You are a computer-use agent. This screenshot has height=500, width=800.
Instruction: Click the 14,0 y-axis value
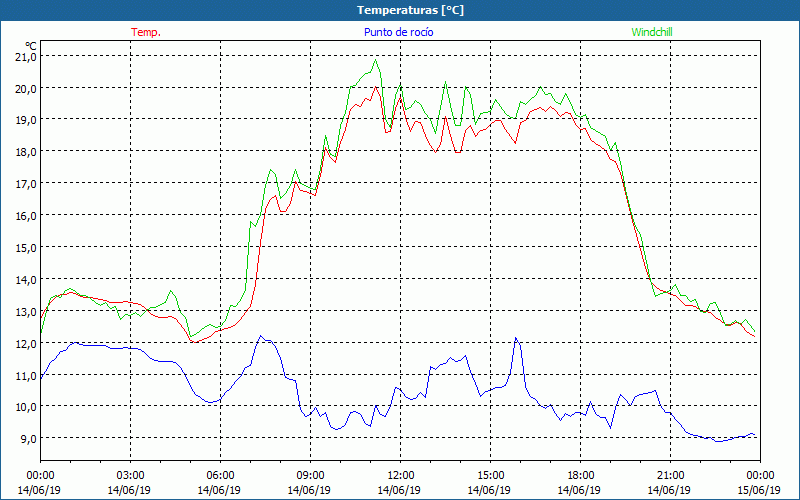26,280
